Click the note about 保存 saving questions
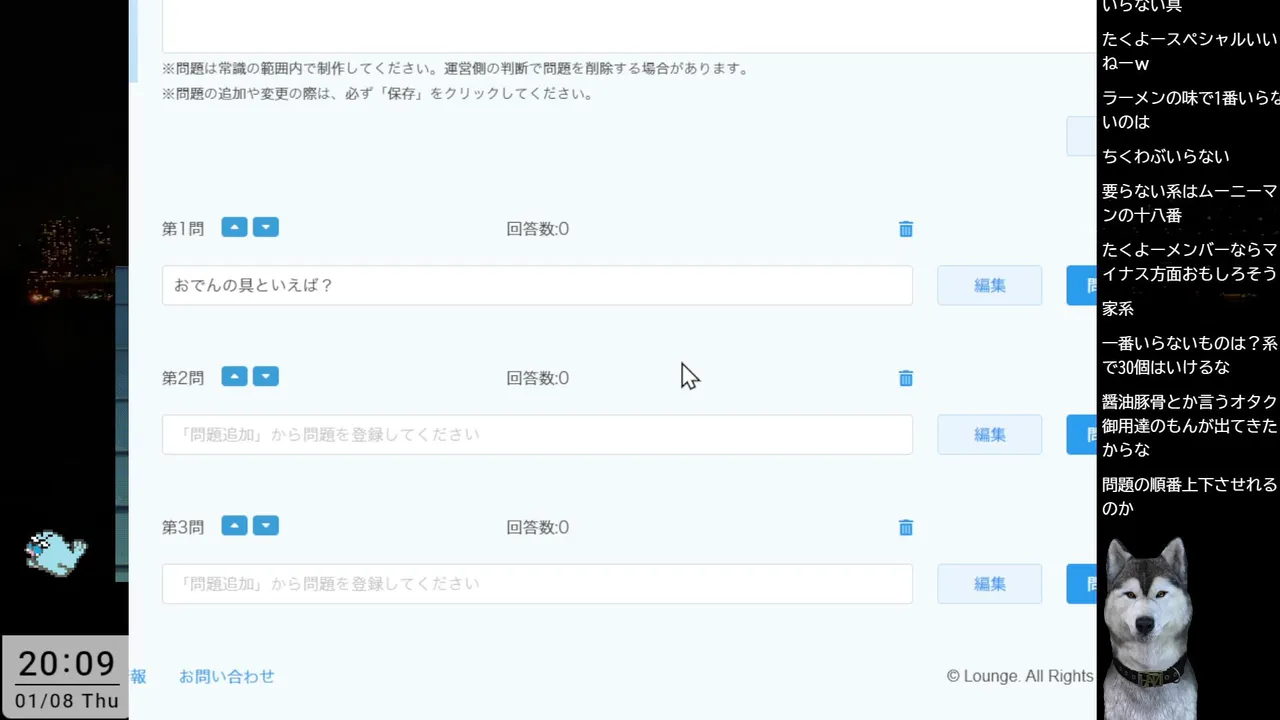The width and height of the screenshot is (1280, 720). (378, 94)
